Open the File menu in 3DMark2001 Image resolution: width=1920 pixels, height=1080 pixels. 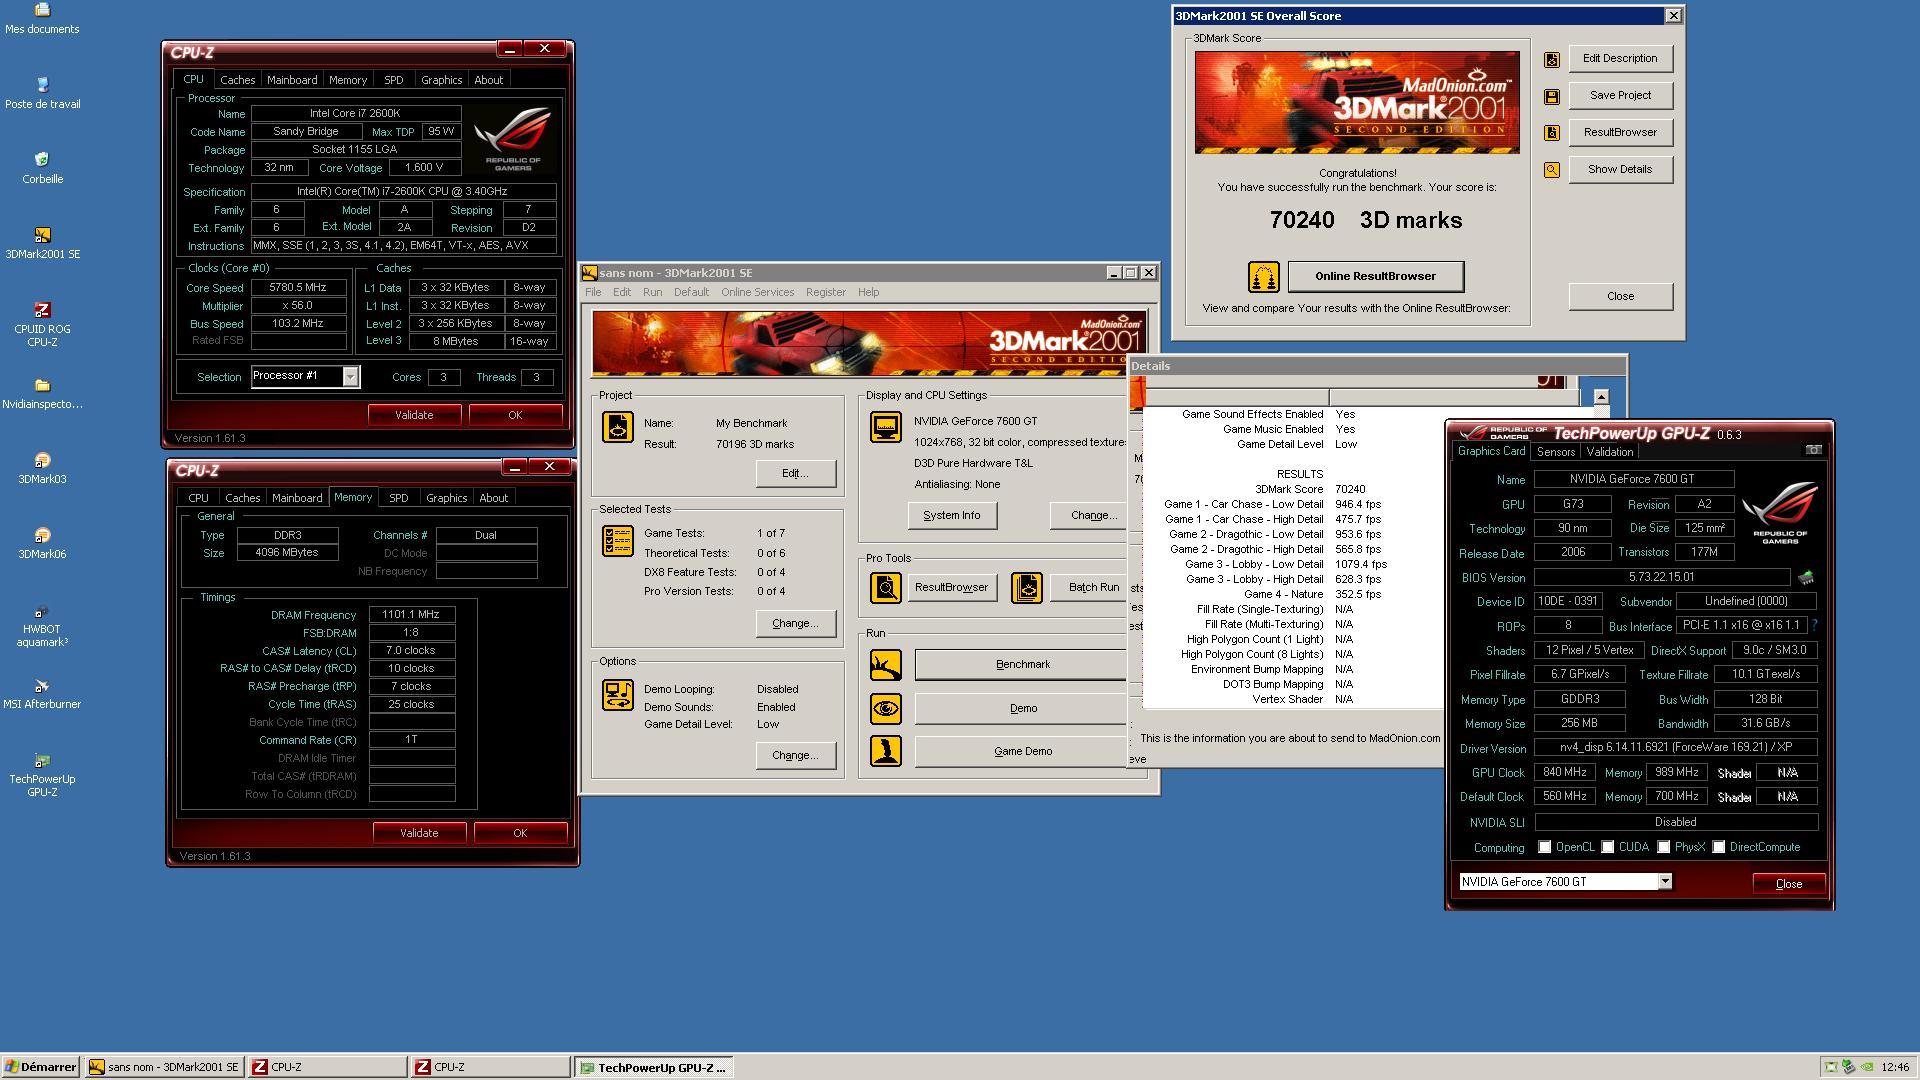(x=593, y=293)
